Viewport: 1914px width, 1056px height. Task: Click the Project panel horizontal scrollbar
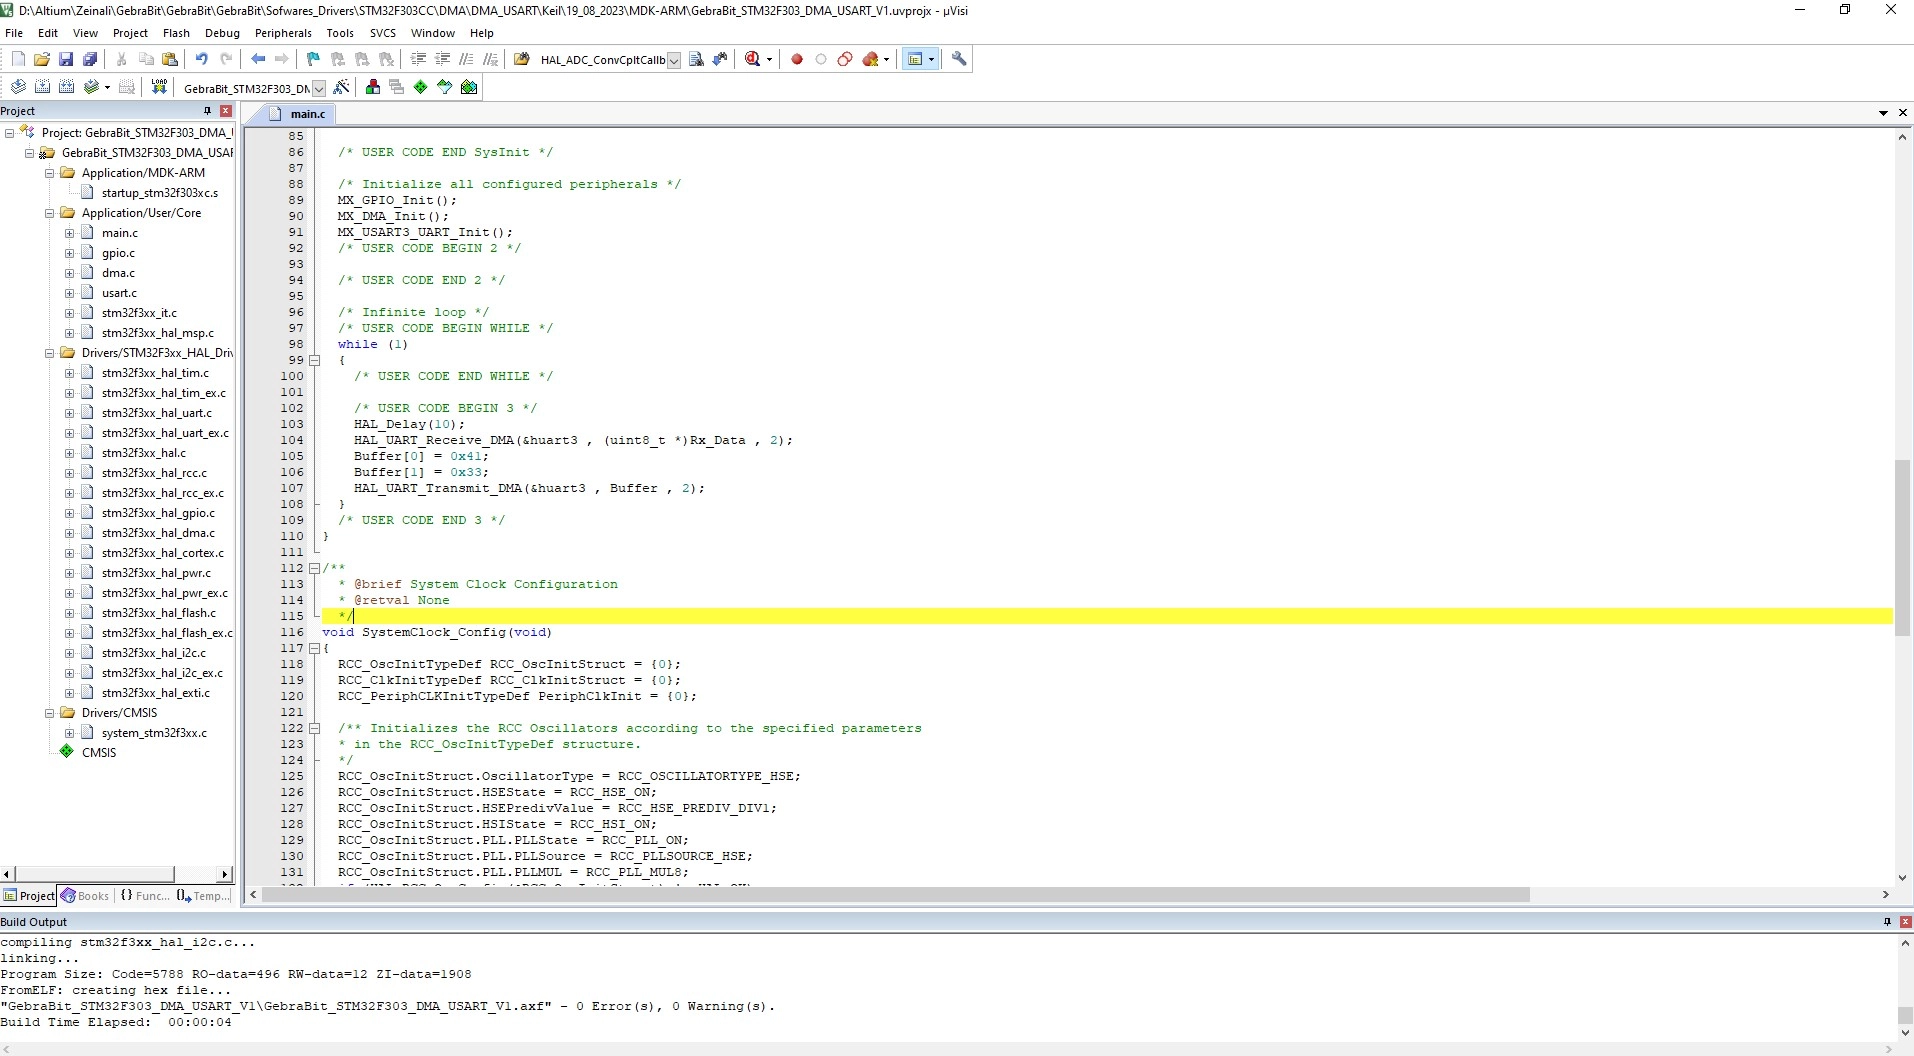coord(116,874)
